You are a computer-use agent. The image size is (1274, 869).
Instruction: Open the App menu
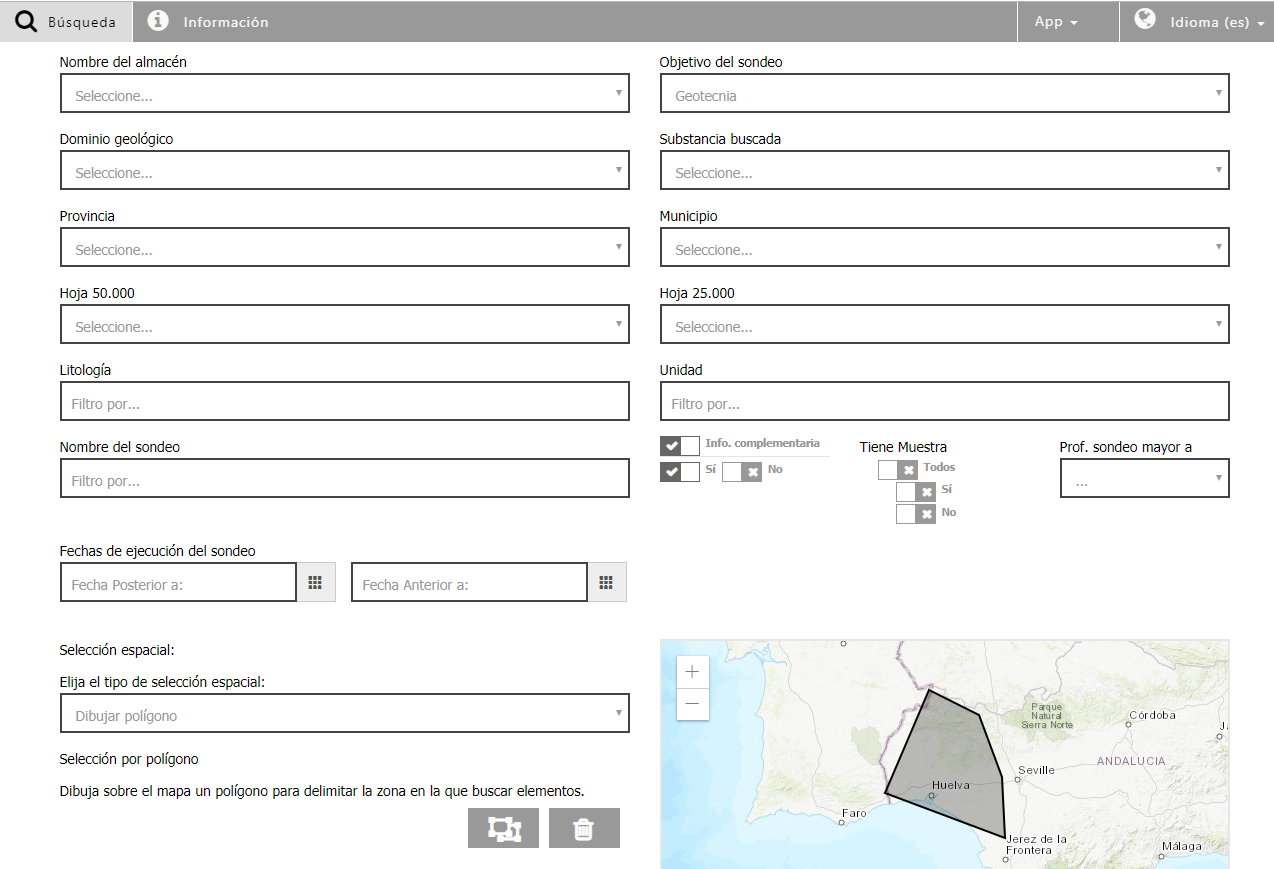[1056, 21]
